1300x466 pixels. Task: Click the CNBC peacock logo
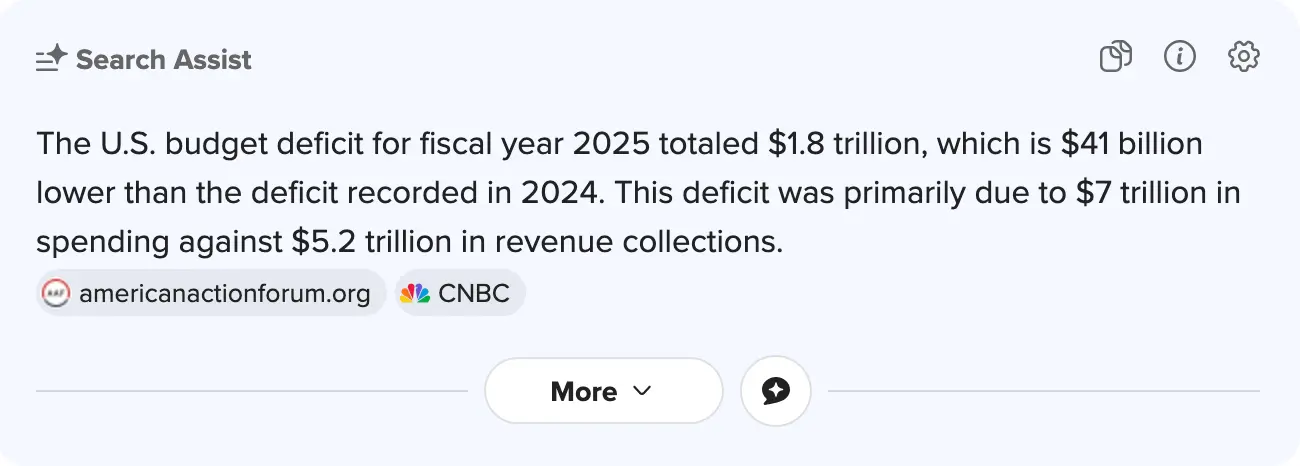click(x=414, y=293)
